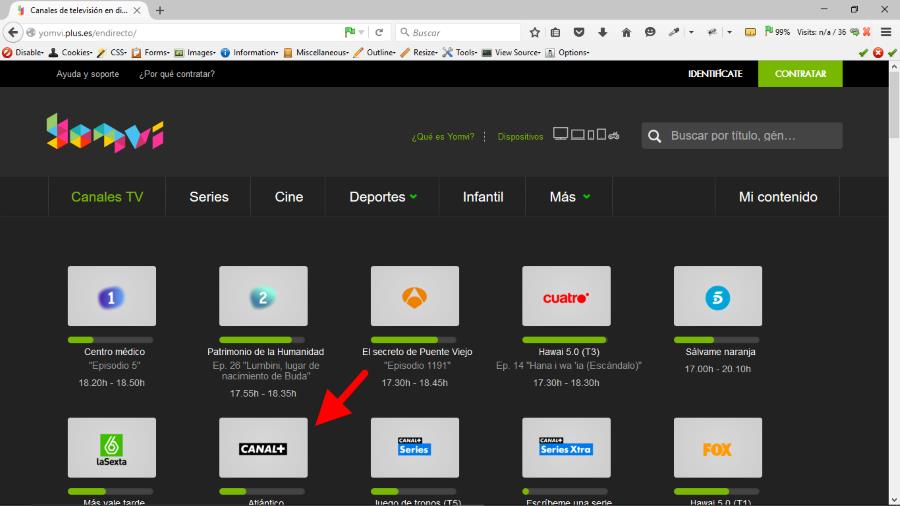Save page to Pocket icon
Screen dimensions: 900x506
pyautogui.click(x=579, y=33)
